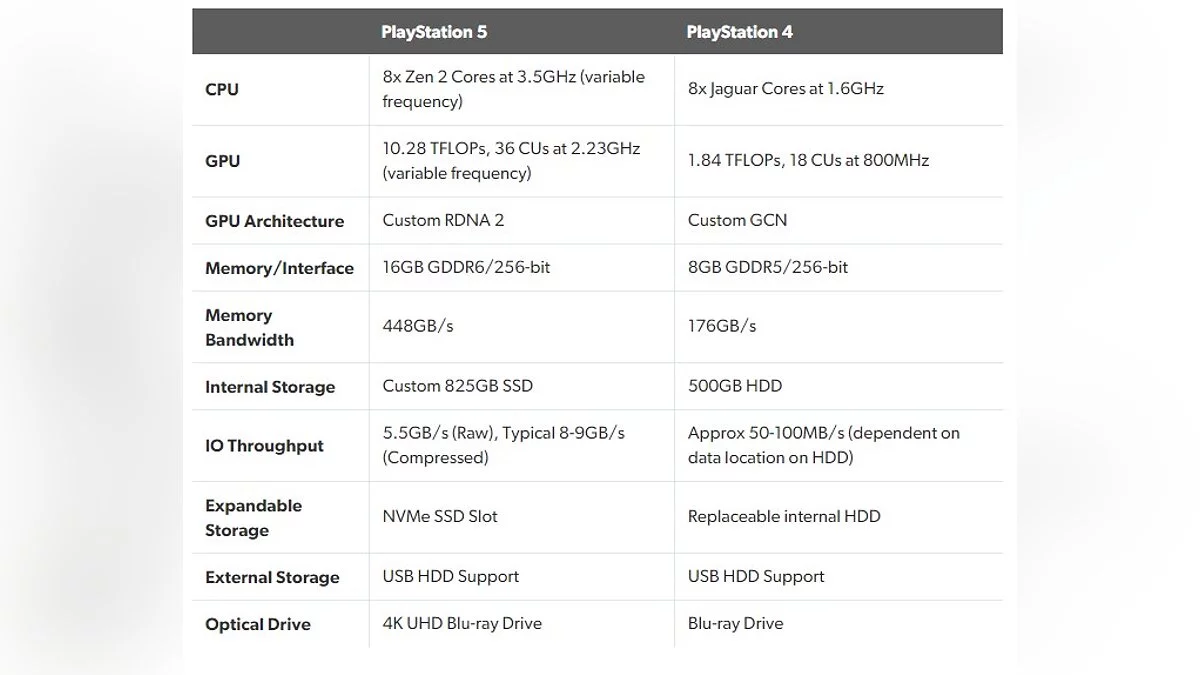Click the IO Throughput row label
This screenshot has height=675, width=1200.
point(264,446)
